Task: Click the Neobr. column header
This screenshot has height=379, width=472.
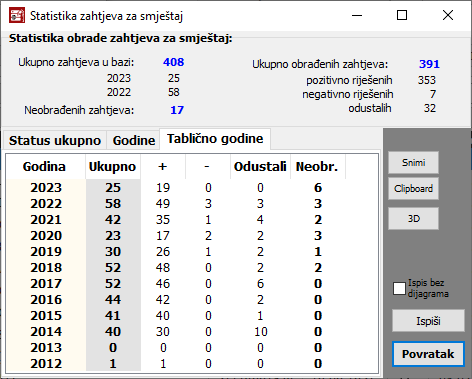Action: (x=318, y=167)
